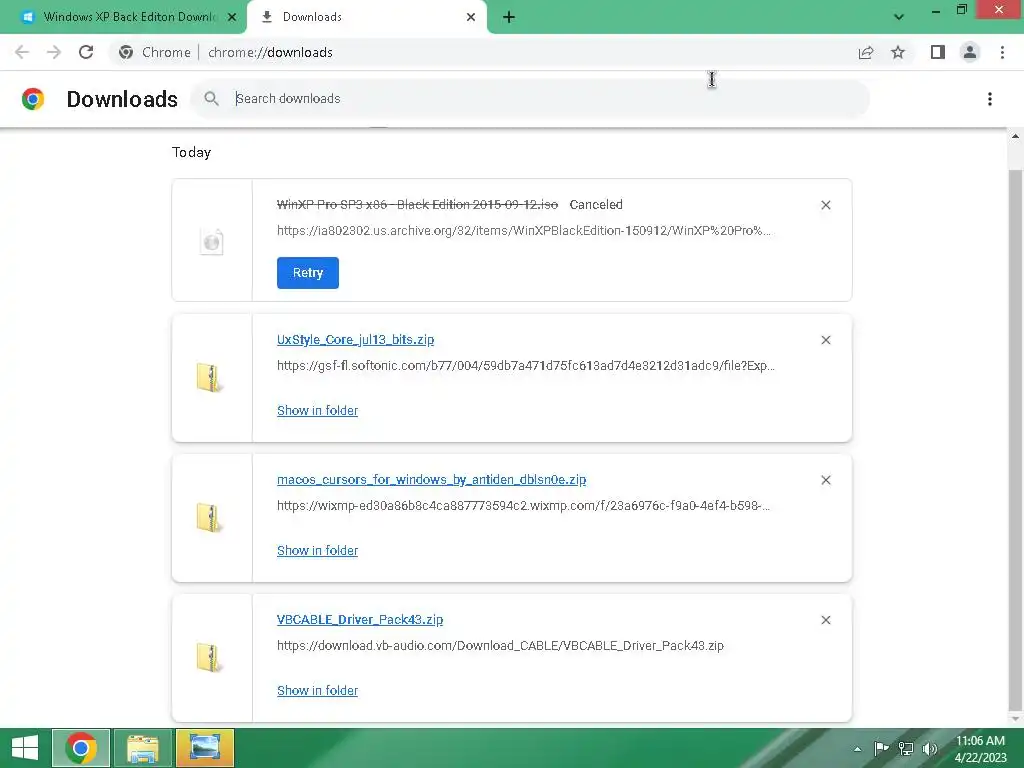Focus the Search downloads field
This screenshot has width=1024, height=768.
pyautogui.click(x=530, y=99)
